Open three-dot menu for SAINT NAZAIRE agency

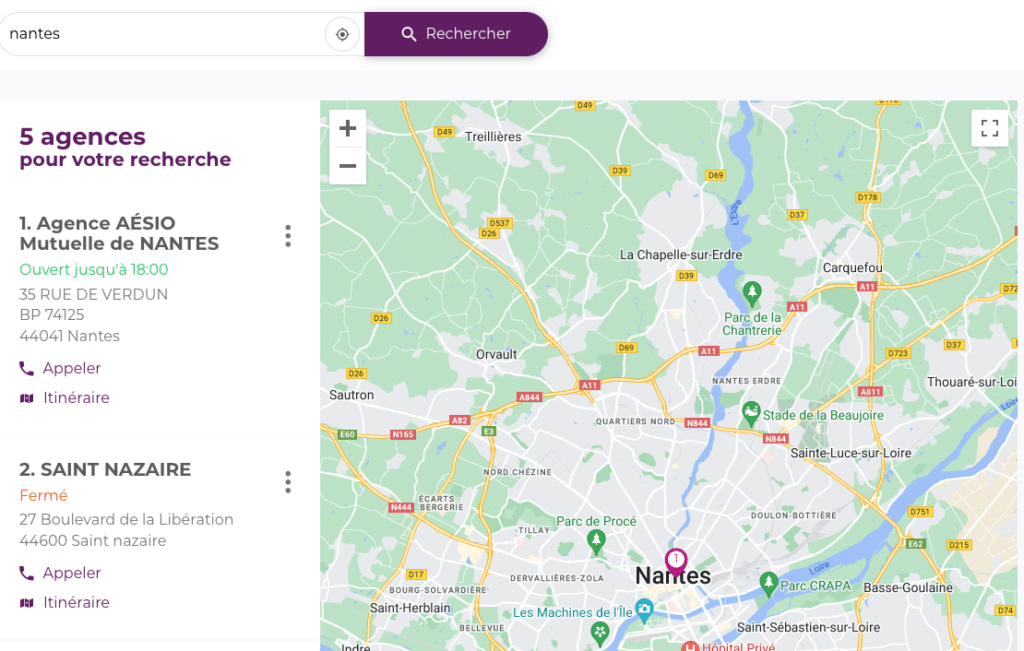288,482
